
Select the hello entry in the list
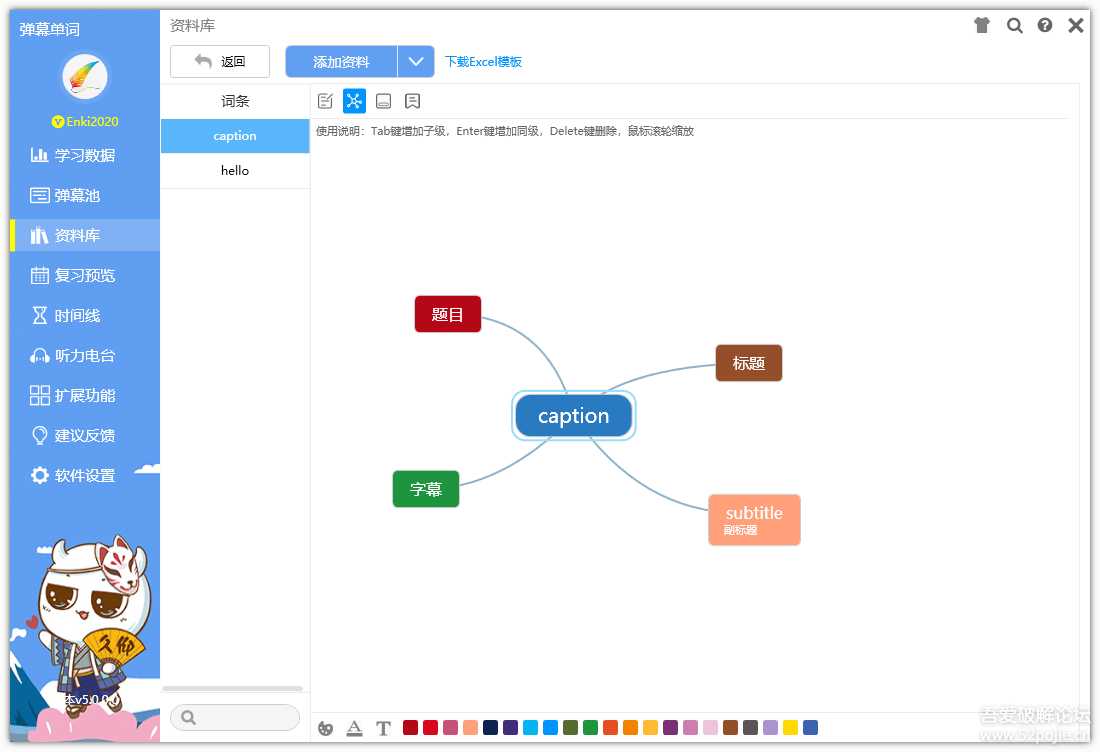tap(234, 170)
